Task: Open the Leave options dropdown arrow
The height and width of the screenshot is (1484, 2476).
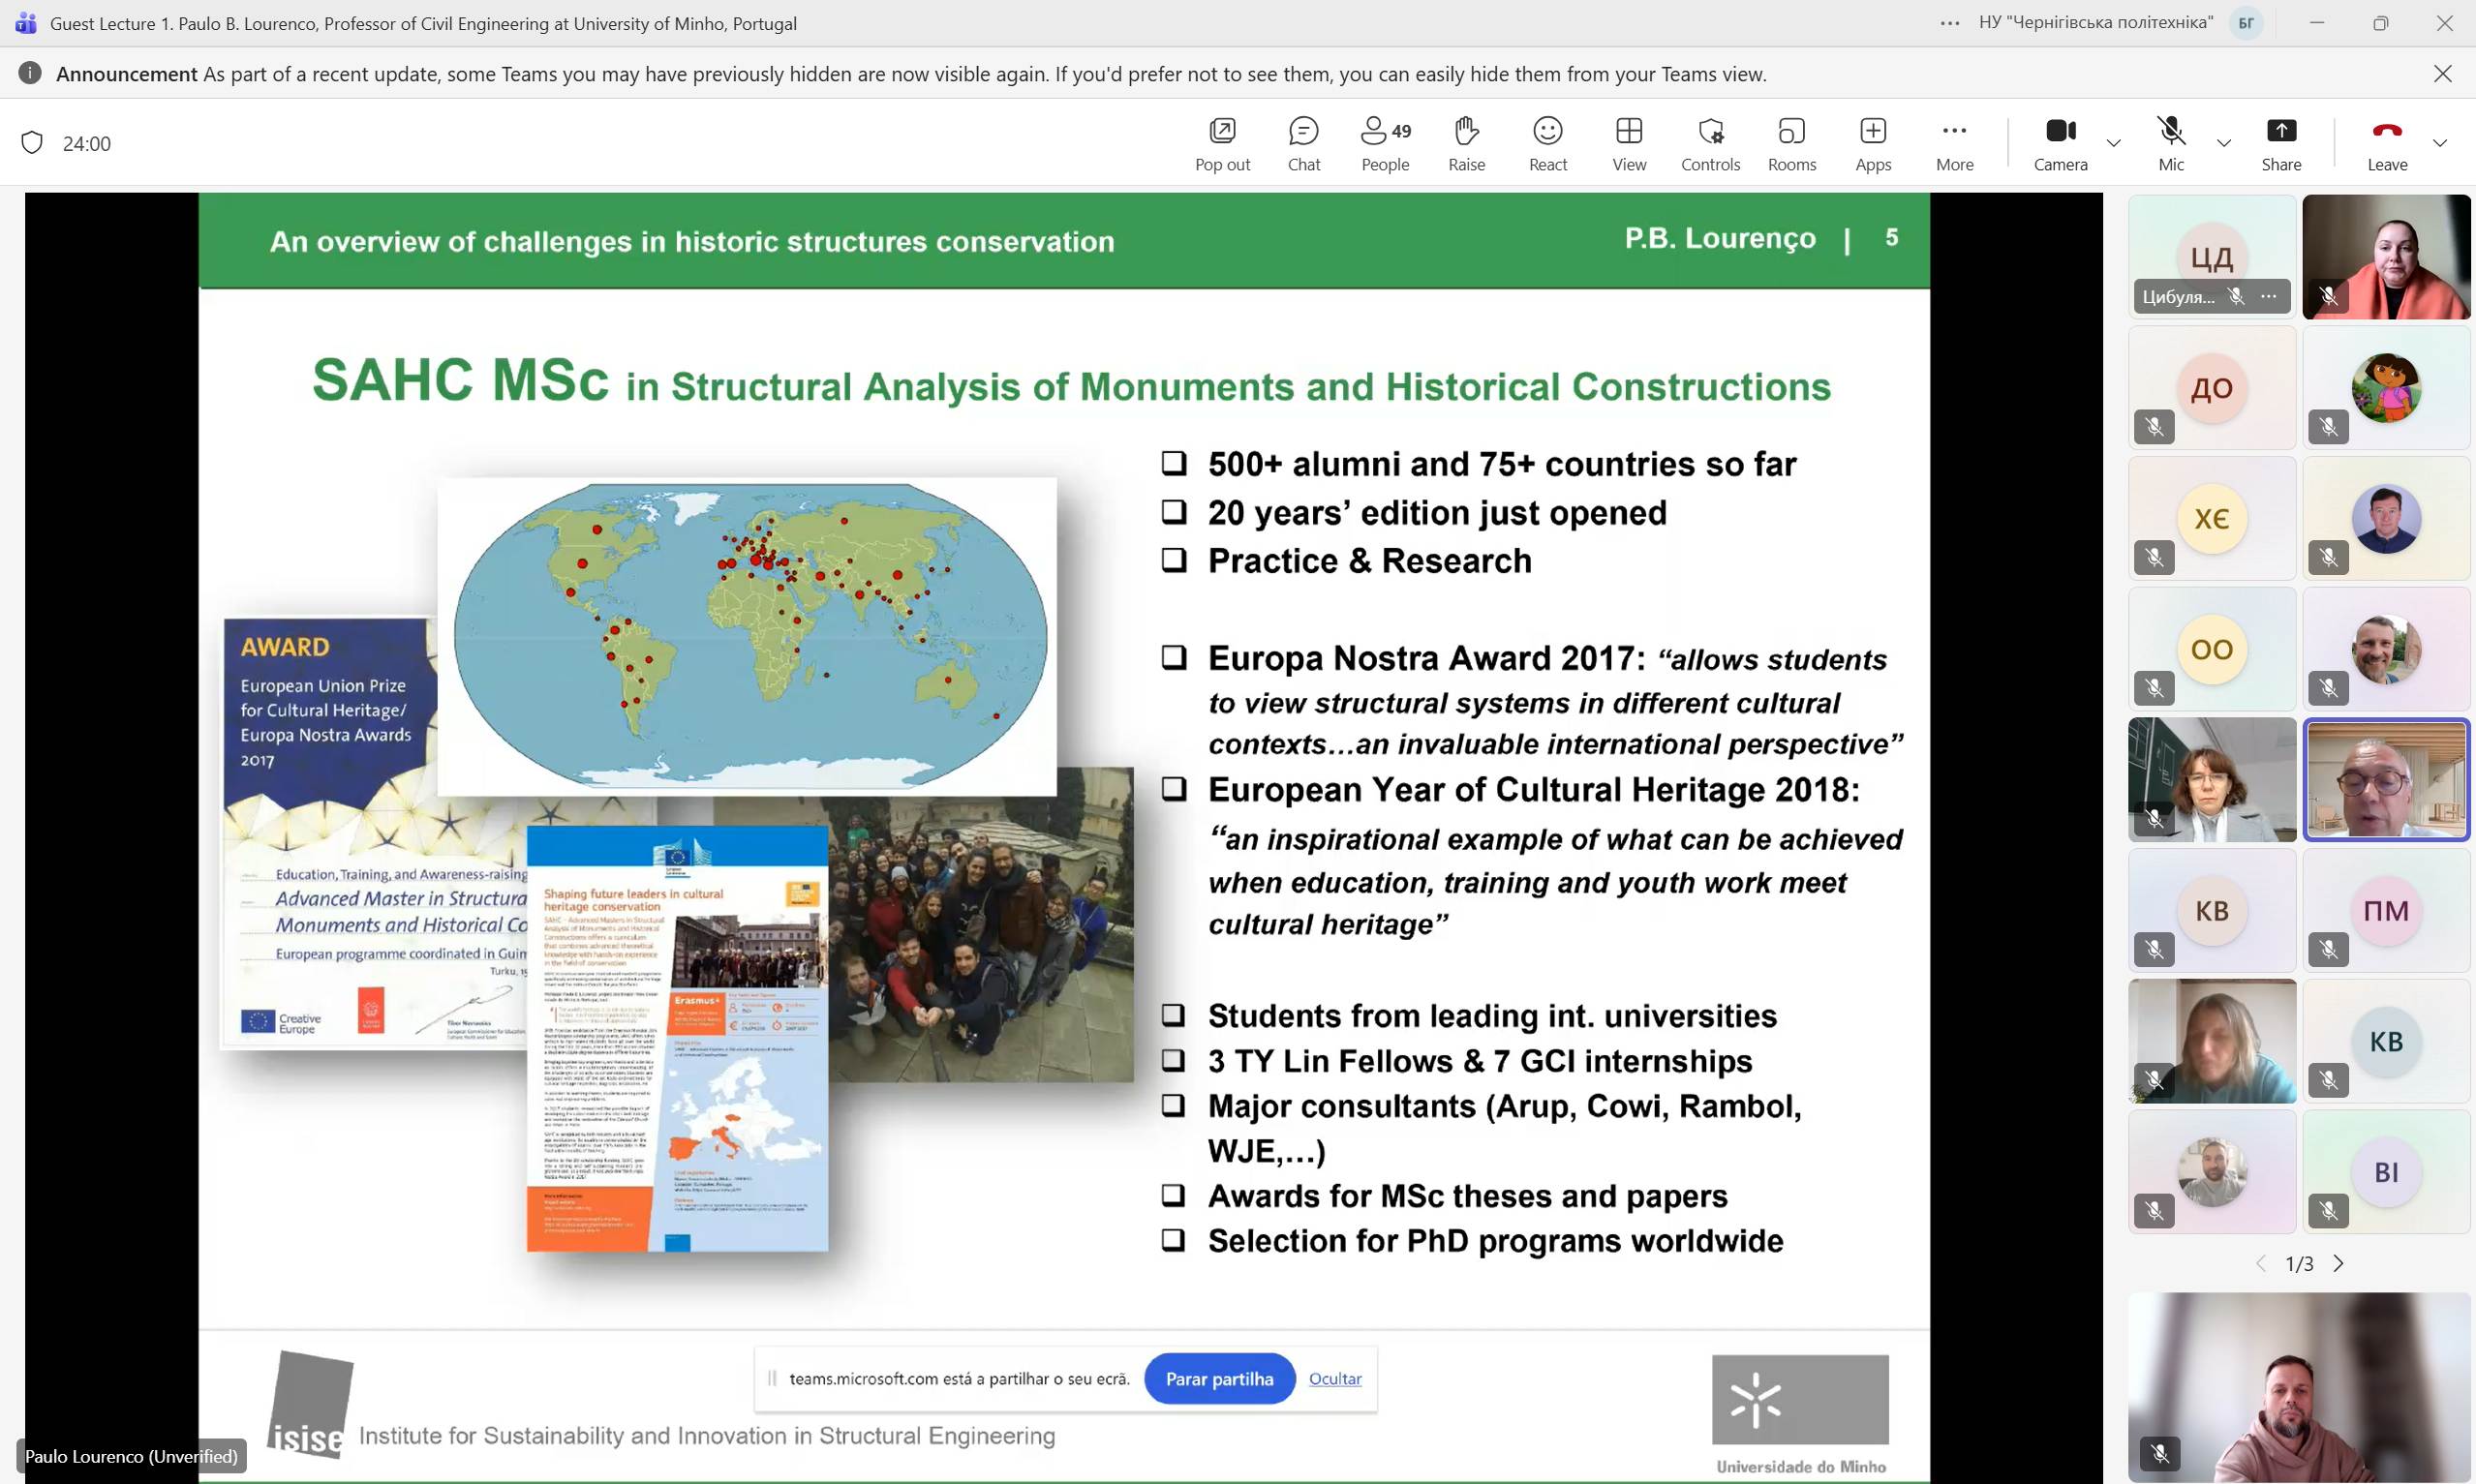Action: (2439, 143)
